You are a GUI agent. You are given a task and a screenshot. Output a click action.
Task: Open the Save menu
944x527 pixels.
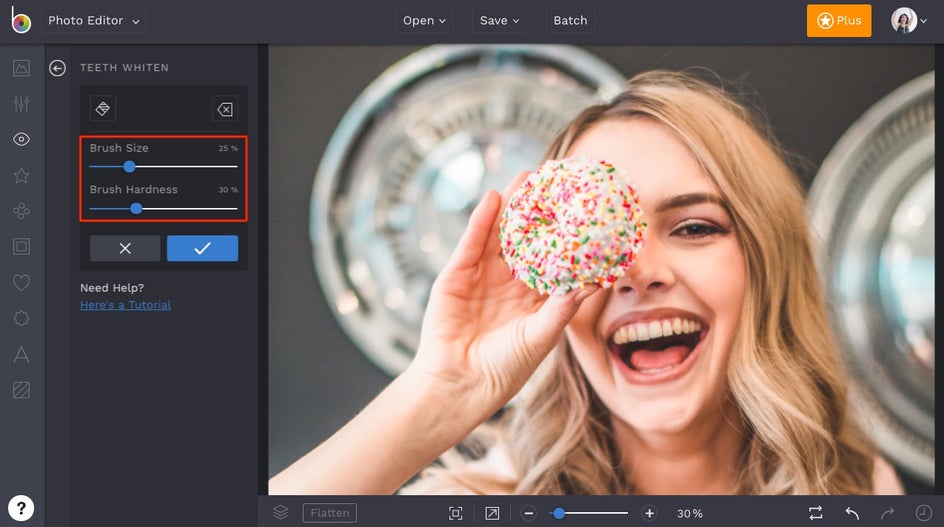(499, 20)
